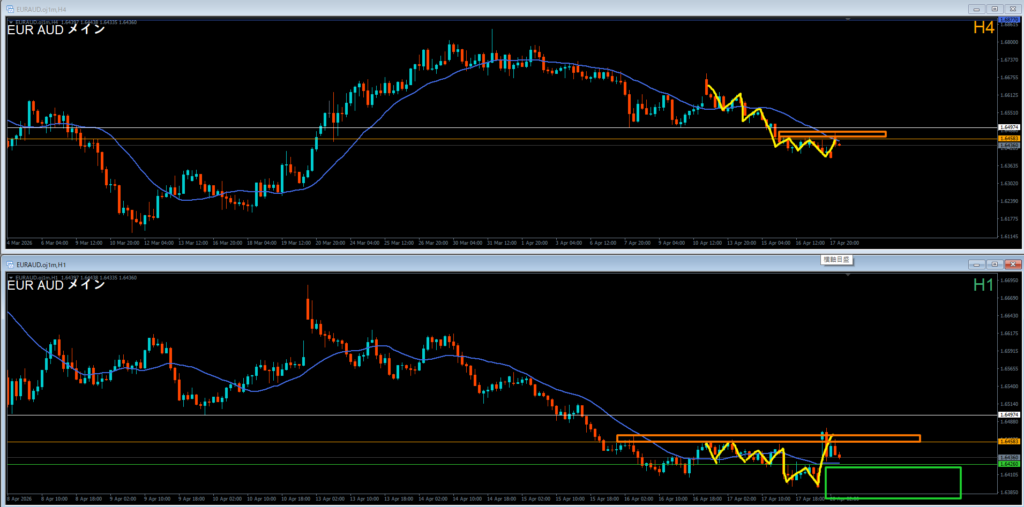
Task: Close the EURAUD H1 chart window
Action: click(x=1011, y=265)
